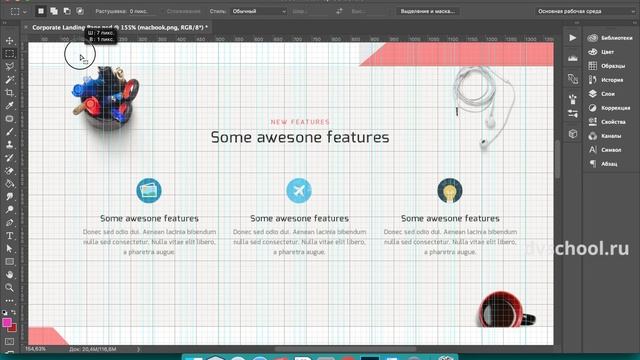This screenshot has width=640, height=360.
Task: Reset default foreground and background colors
Action: click(4, 312)
